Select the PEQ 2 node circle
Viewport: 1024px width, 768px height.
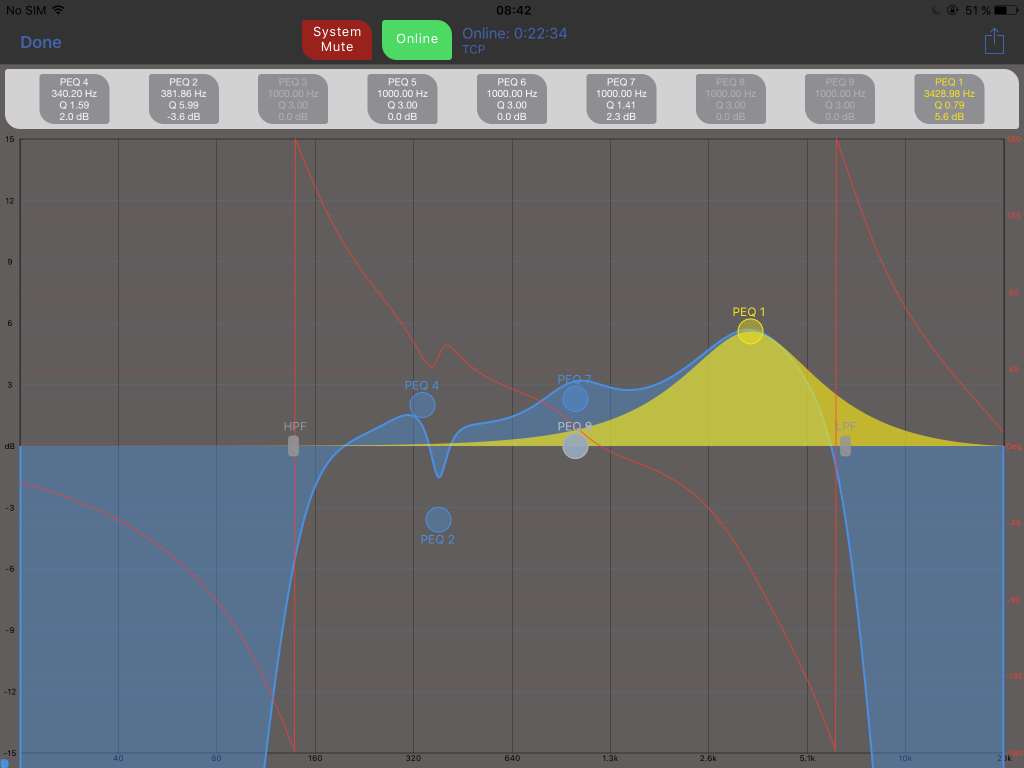click(438, 519)
